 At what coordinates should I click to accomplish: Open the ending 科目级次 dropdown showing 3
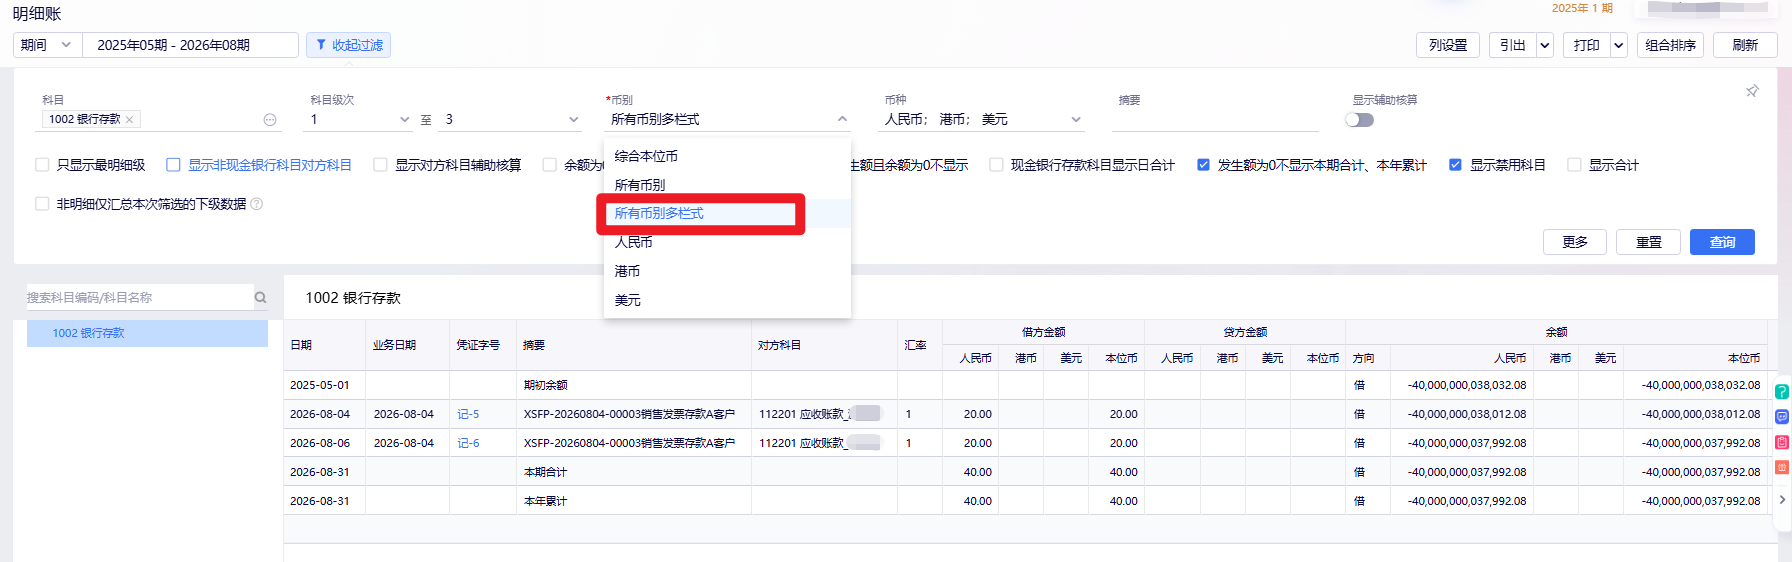click(511, 119)
